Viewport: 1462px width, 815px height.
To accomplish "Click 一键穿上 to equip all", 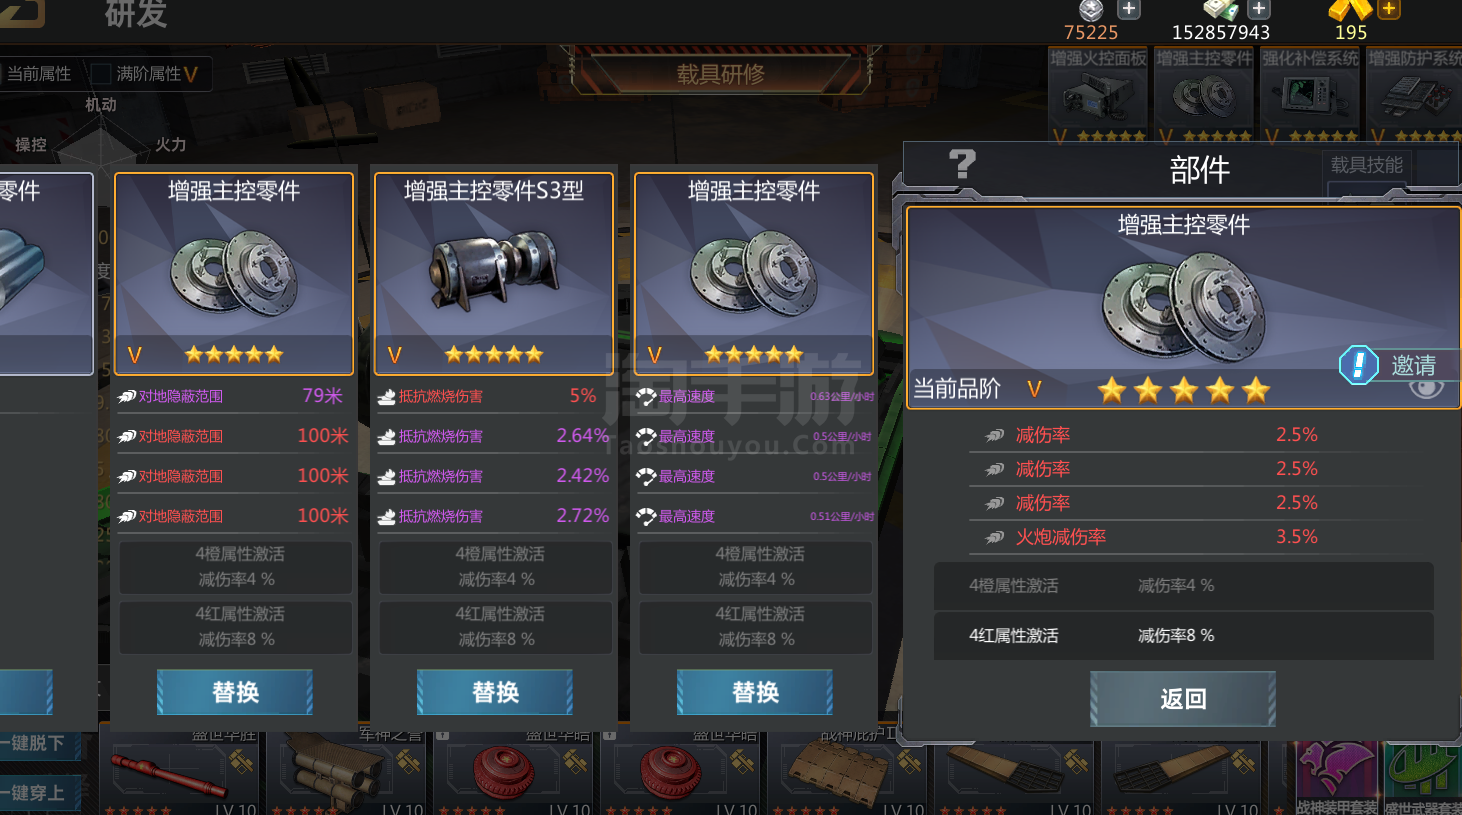I will coord(32,793).
